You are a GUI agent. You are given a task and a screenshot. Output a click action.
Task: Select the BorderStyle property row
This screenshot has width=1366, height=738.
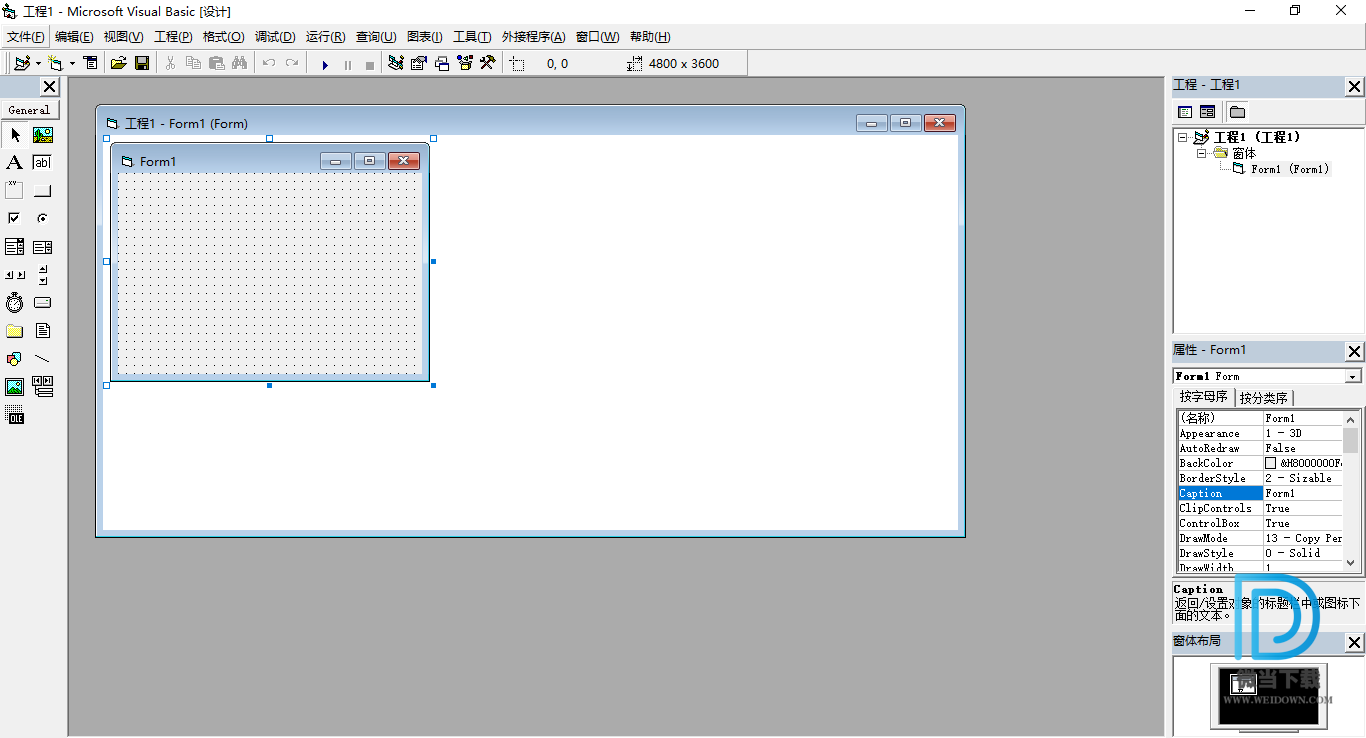[1259, 478]
